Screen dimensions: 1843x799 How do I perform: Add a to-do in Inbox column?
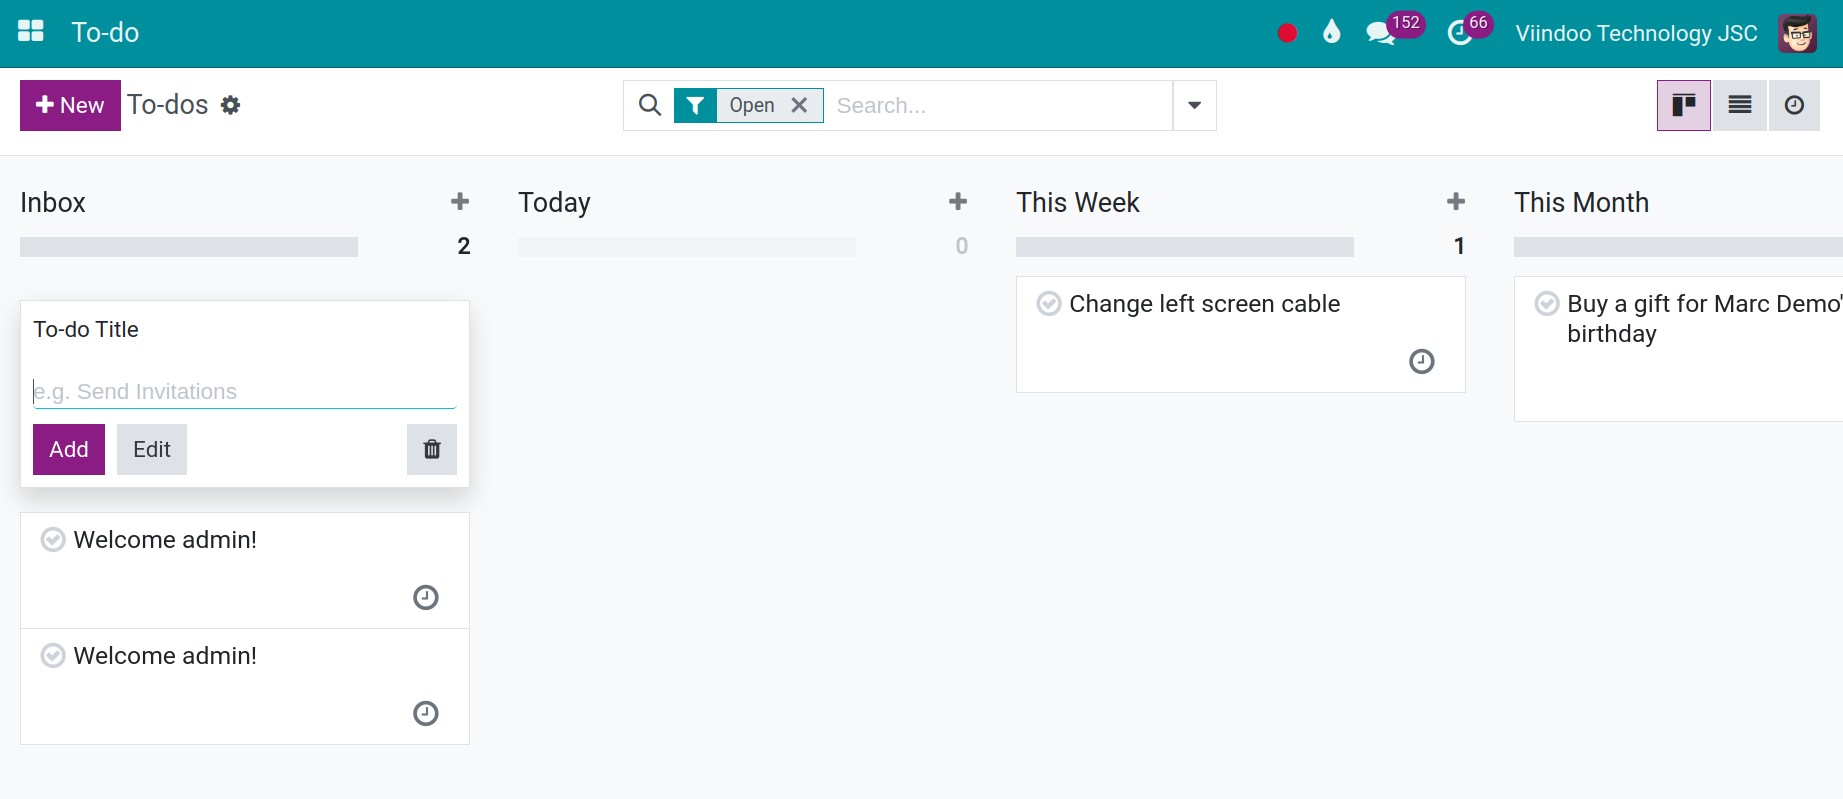tap(460, 202)
